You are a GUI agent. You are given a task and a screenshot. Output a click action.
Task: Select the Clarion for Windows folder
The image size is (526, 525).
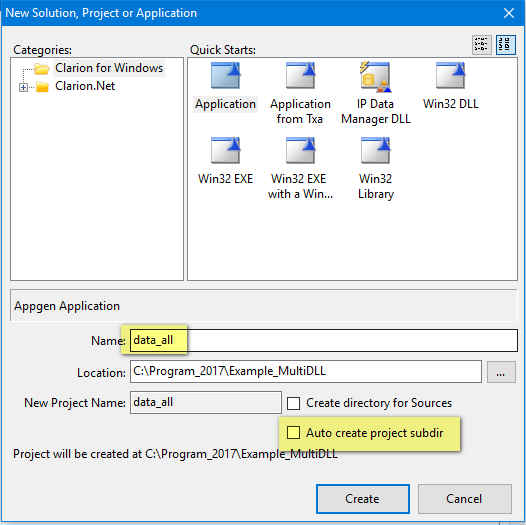(x=109, y=68)
